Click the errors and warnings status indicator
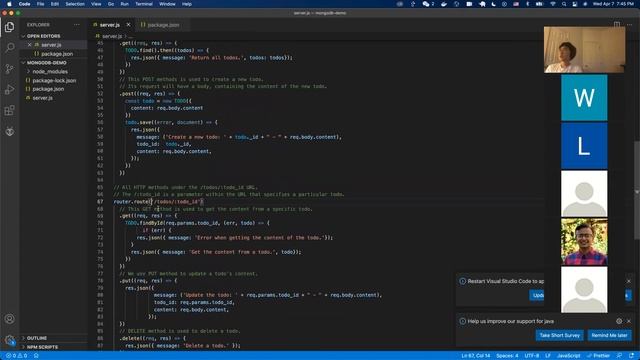Viewport: 640px width, 360px height. pyautogui.click(x=16, y=356)
